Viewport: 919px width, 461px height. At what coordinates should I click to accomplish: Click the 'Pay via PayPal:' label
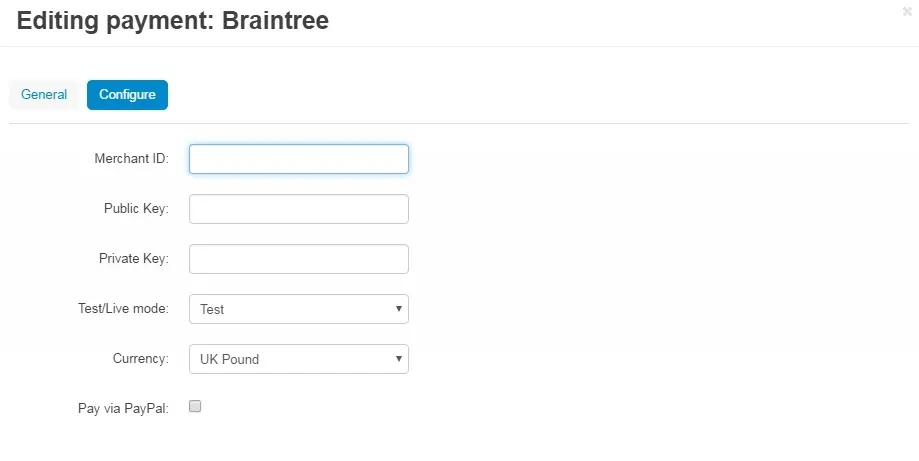point(123,408)
